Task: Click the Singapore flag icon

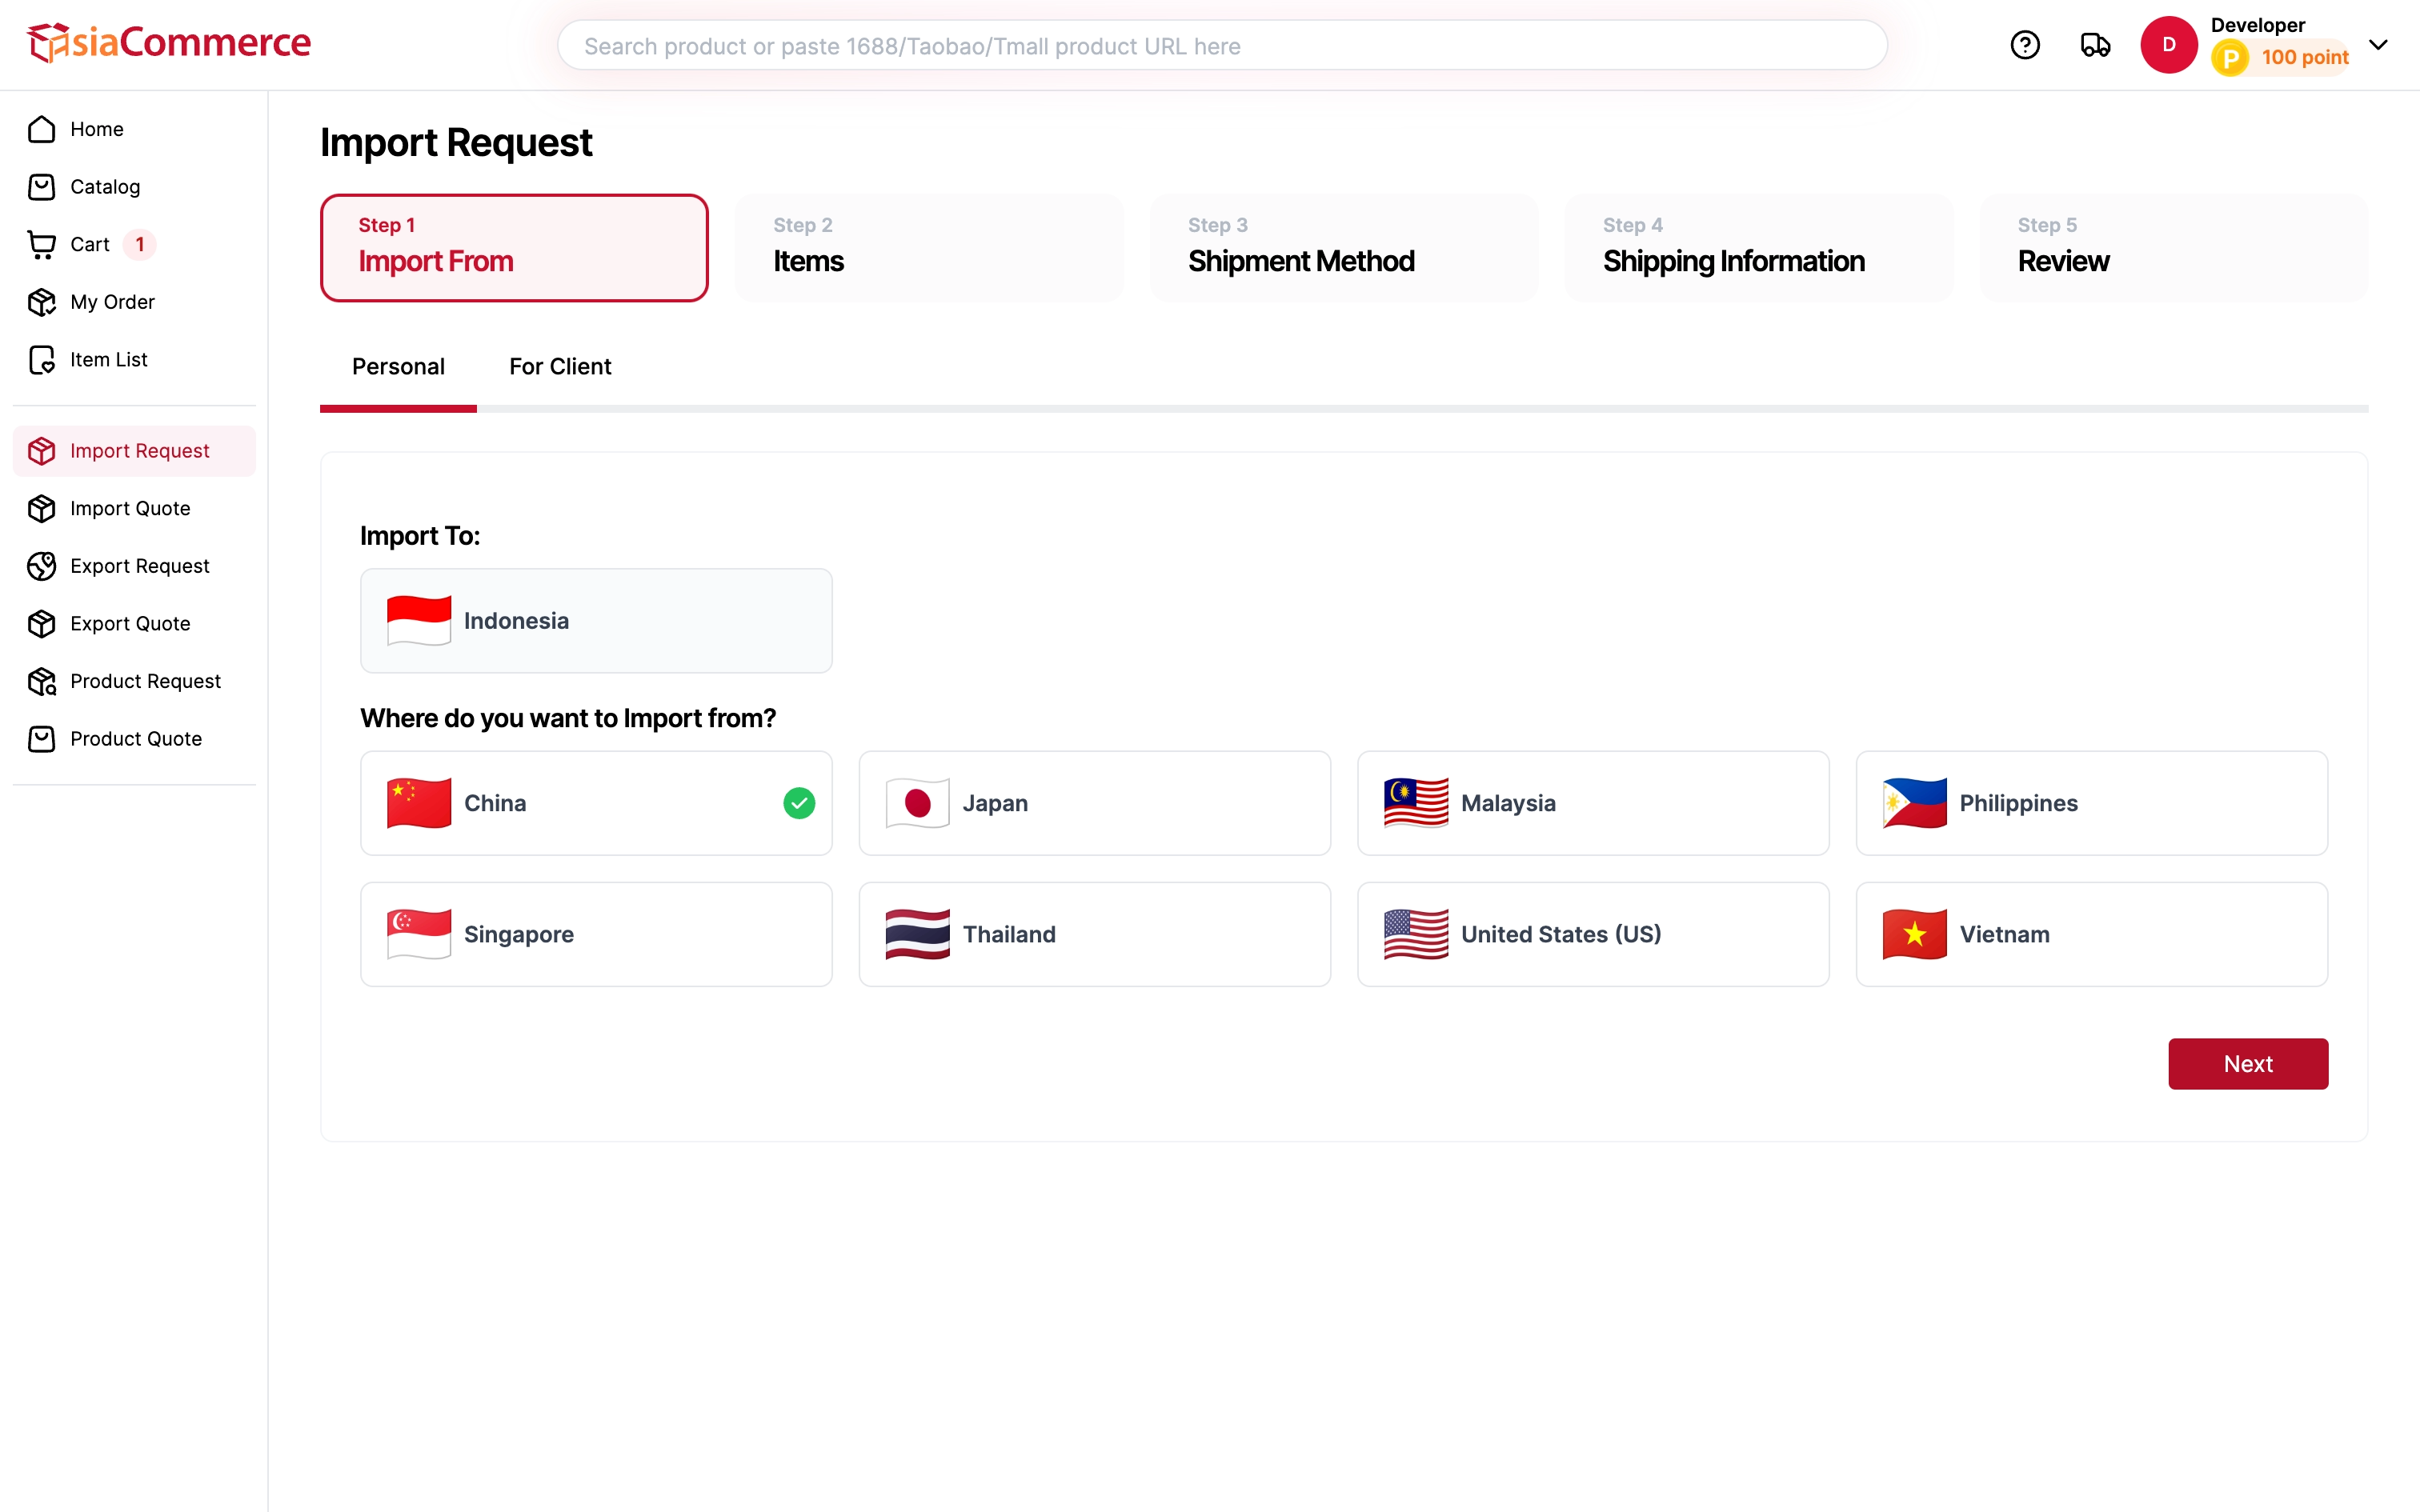Action: pyautogui.click(x=419, y=934)
